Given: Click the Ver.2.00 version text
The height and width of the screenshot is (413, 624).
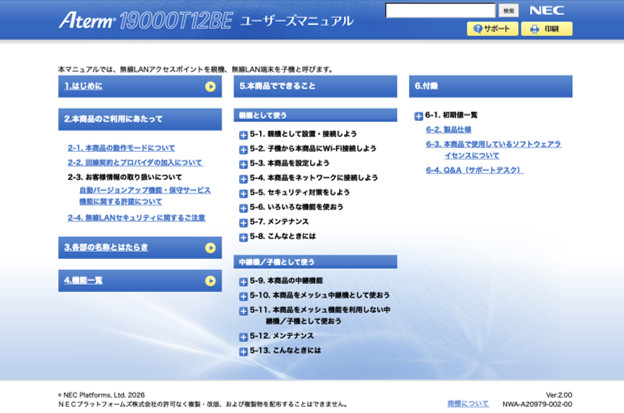Looking at the screenshot, I should click(559, 395).
